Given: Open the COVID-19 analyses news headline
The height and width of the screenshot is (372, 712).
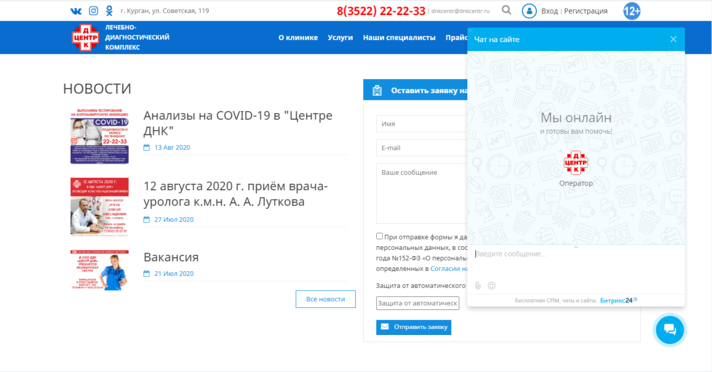Looking at the screenshot, I should coord(238,123).
